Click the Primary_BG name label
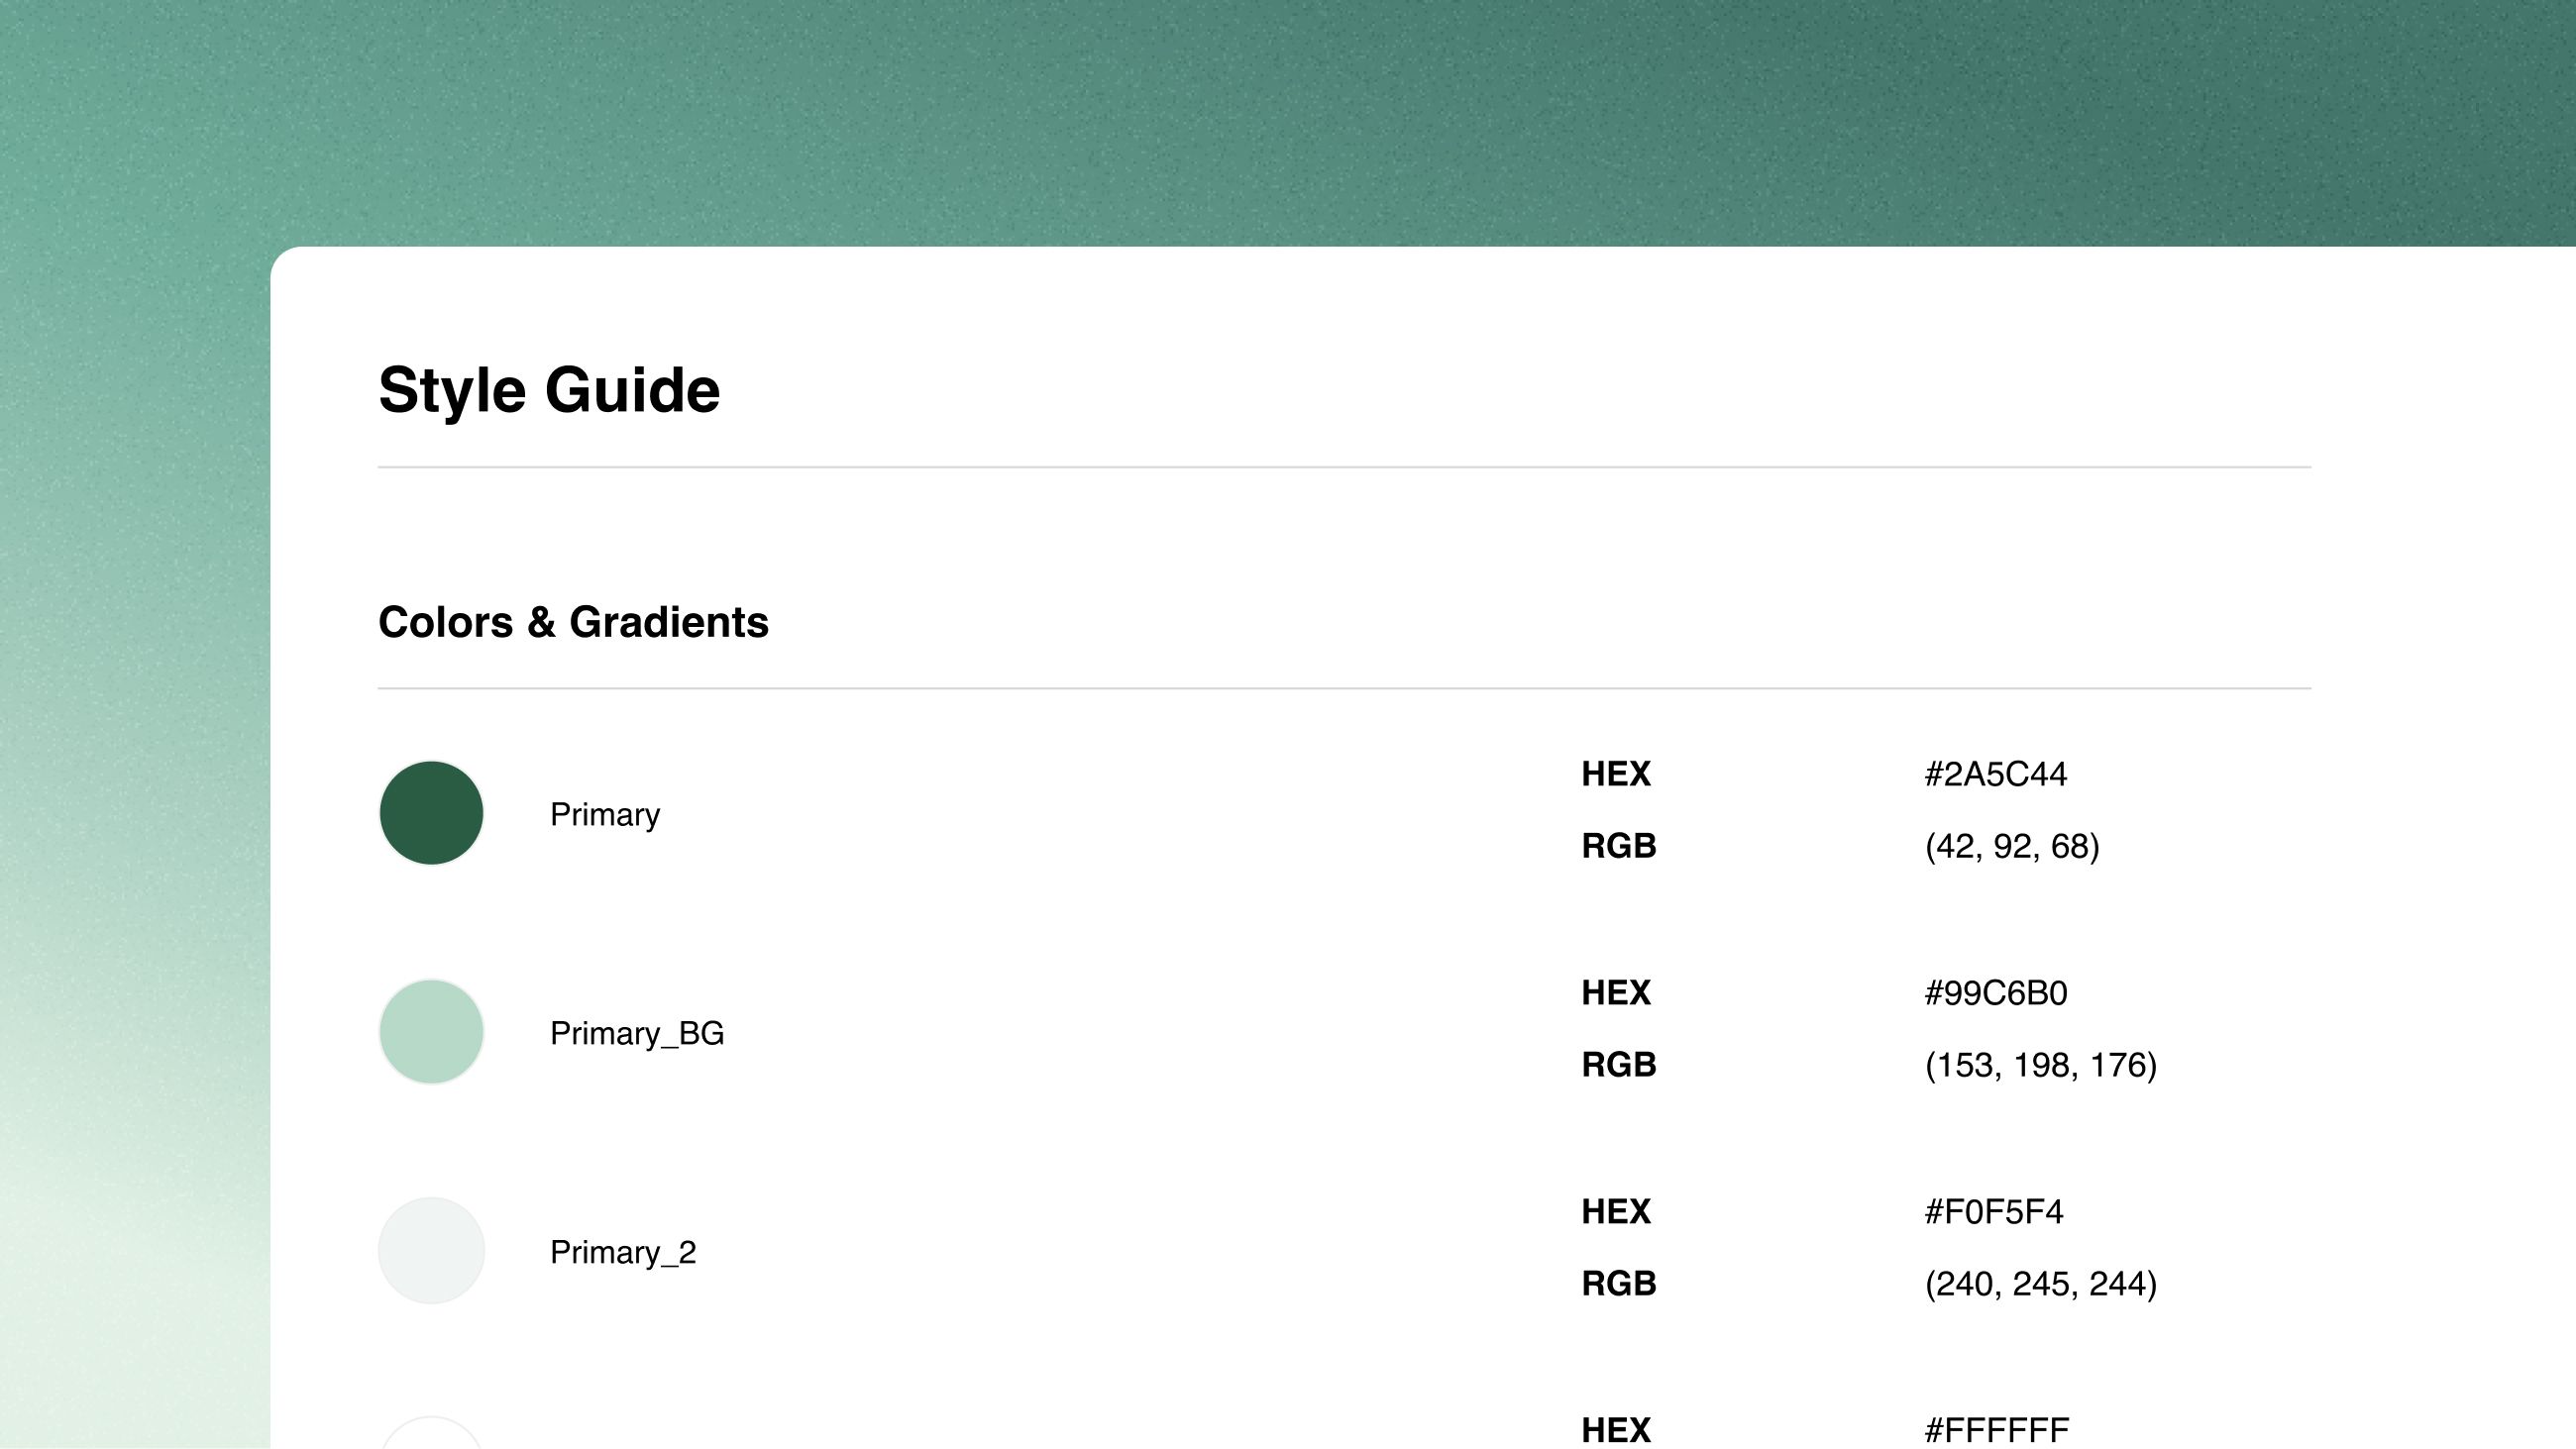The image size is (2576, 1449). 636,1033
